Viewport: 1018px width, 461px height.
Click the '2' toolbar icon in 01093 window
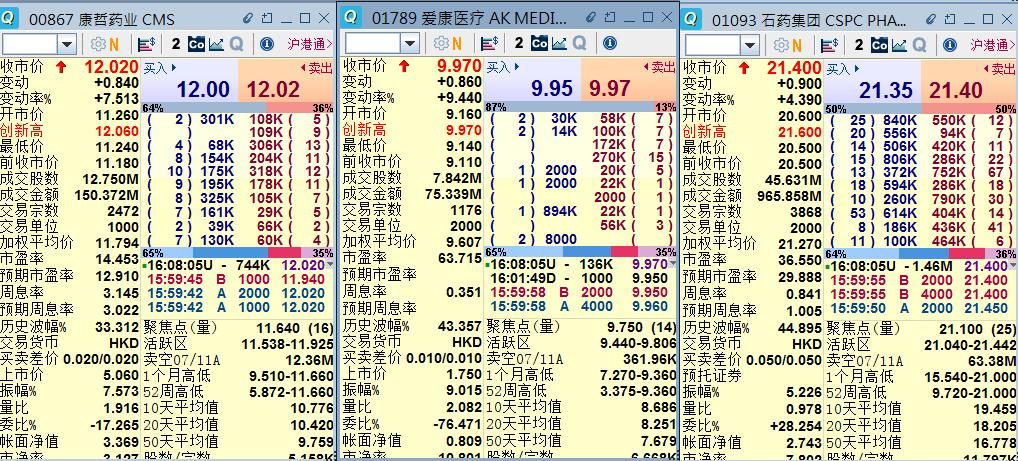pyautogui.click(x=859, y=44)
